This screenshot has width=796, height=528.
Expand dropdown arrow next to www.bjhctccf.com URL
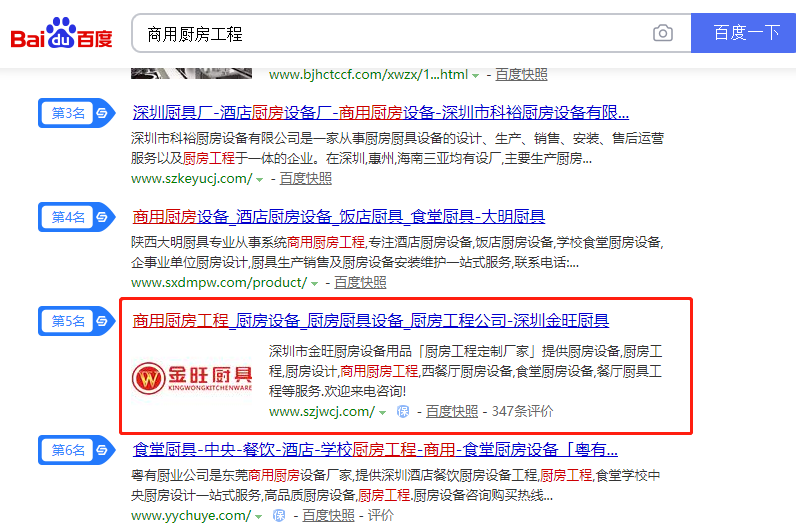point(476,76)
